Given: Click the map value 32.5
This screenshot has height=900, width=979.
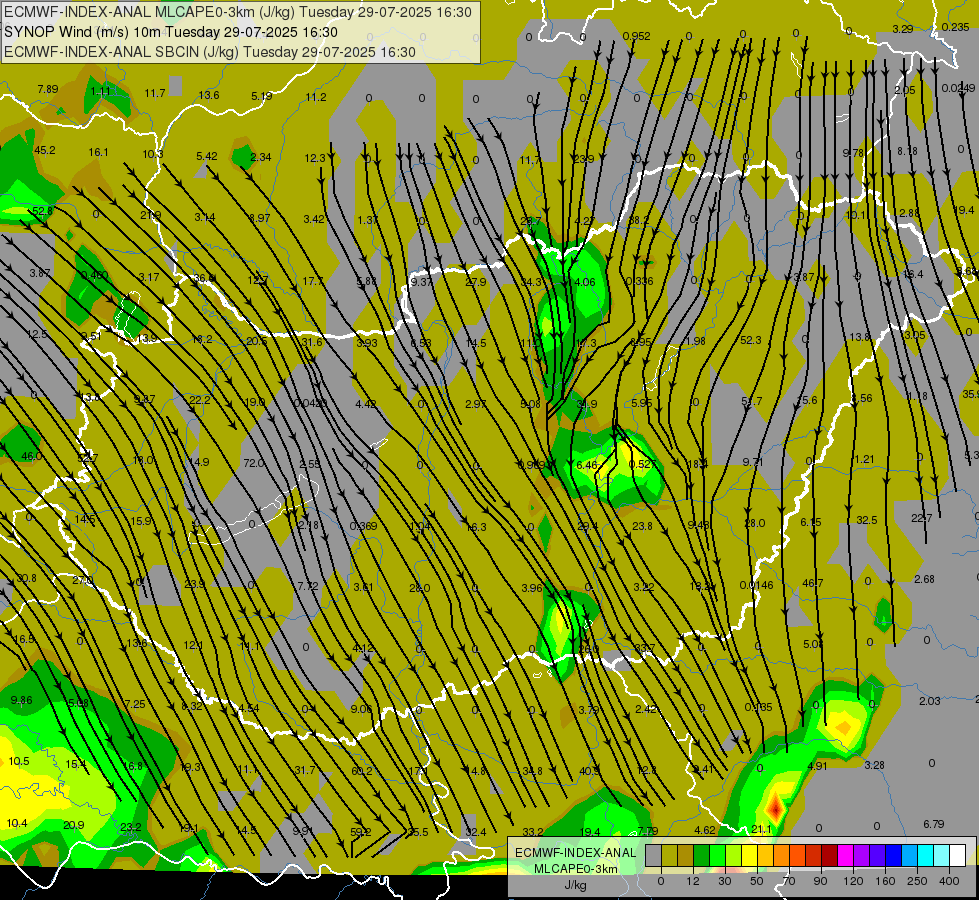Looking at the screenshot, I should tap(867, 520).
